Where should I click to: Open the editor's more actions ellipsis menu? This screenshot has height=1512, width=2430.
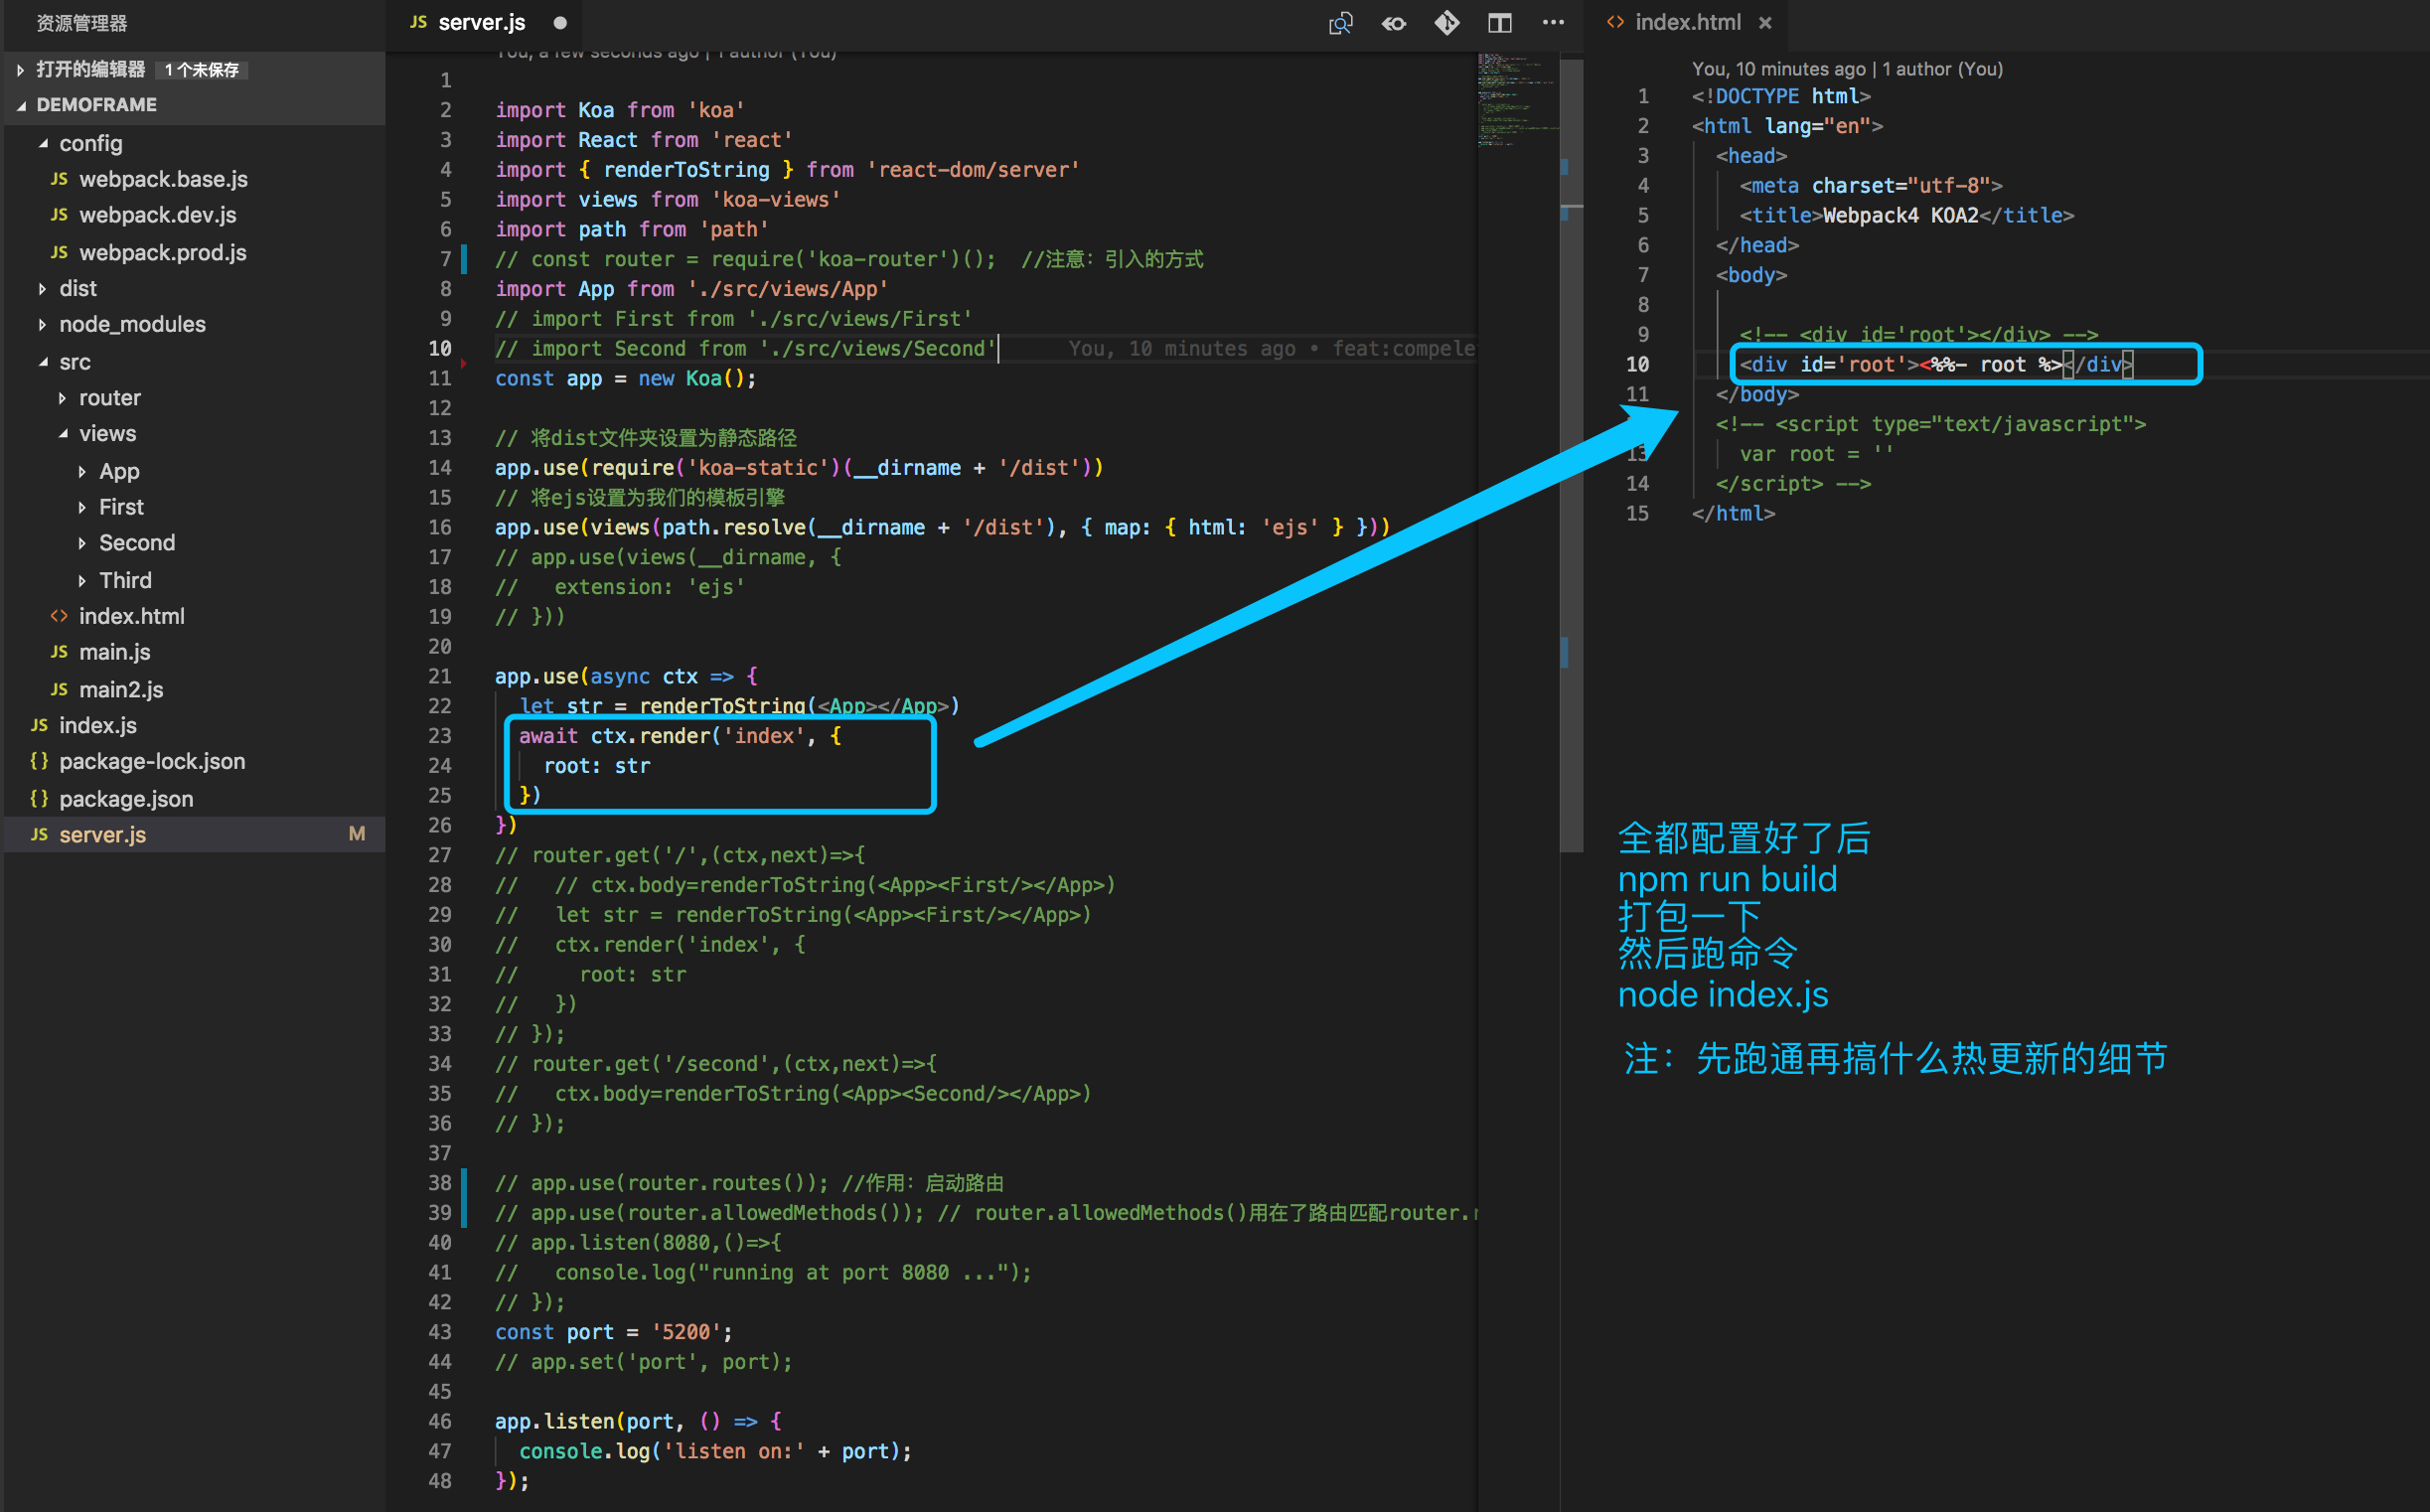(1552, 22)
